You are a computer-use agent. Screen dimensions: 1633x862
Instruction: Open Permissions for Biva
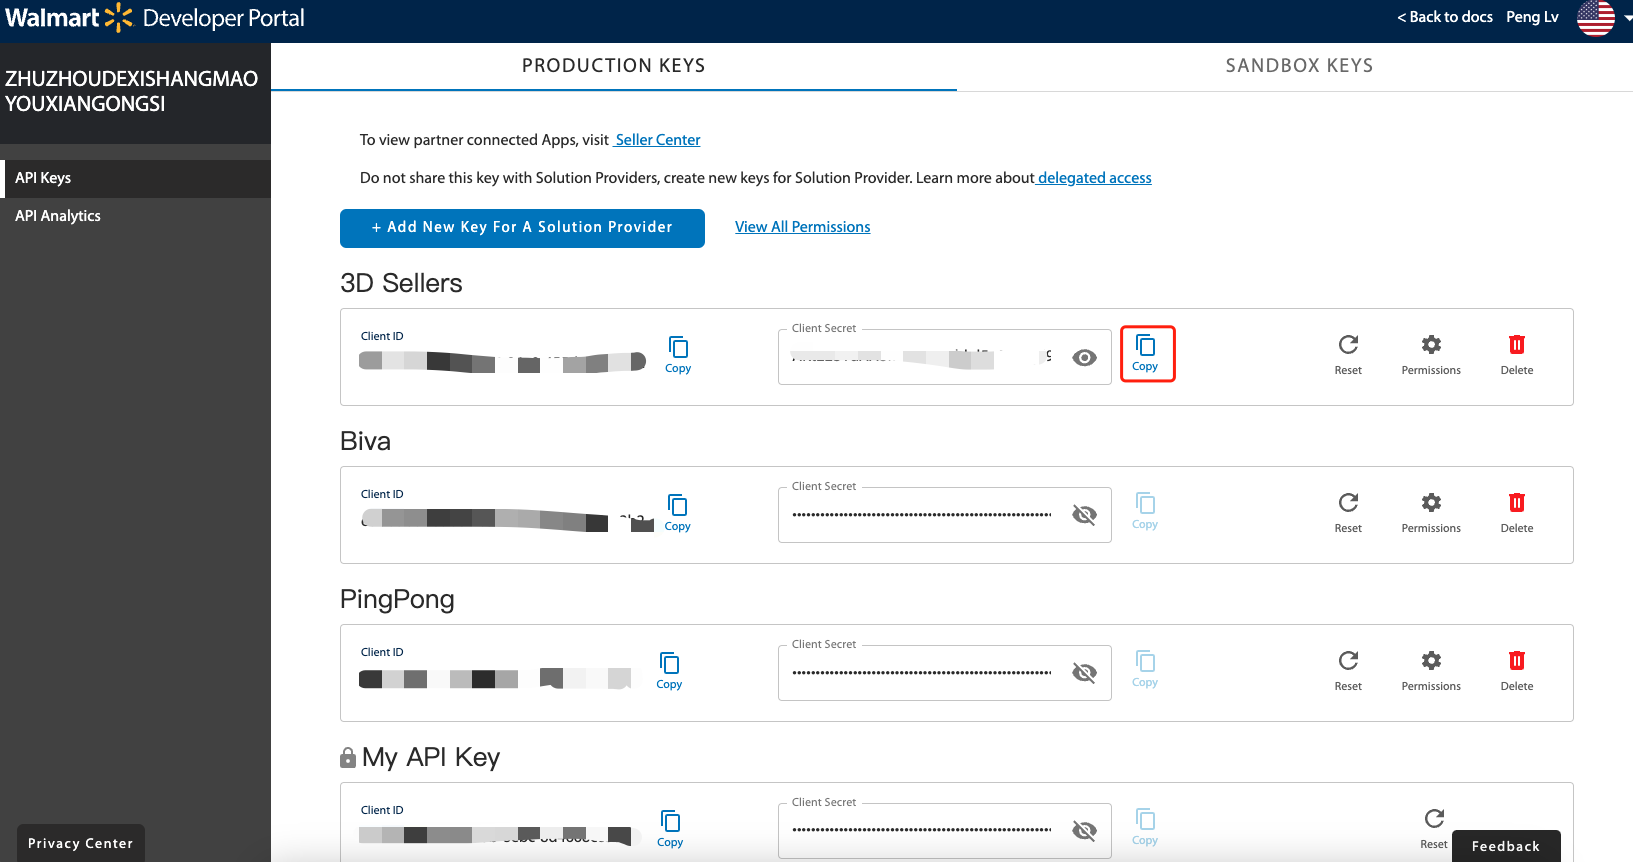(1431, 513)
